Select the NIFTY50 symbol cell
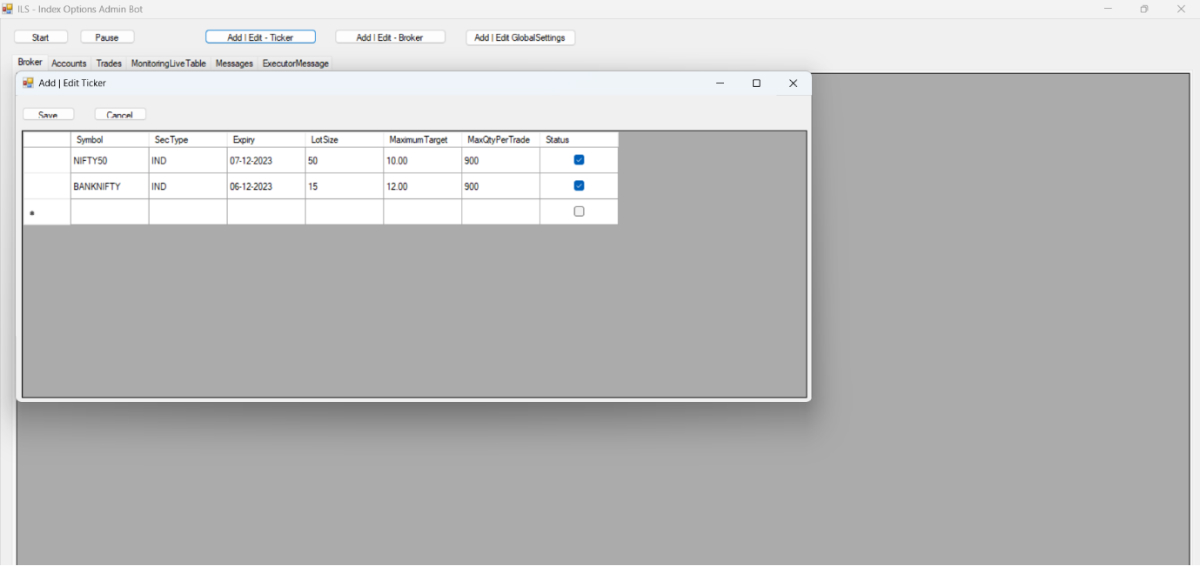The width and height of the screenshot is (1200, 566). (x=110, y=160)
